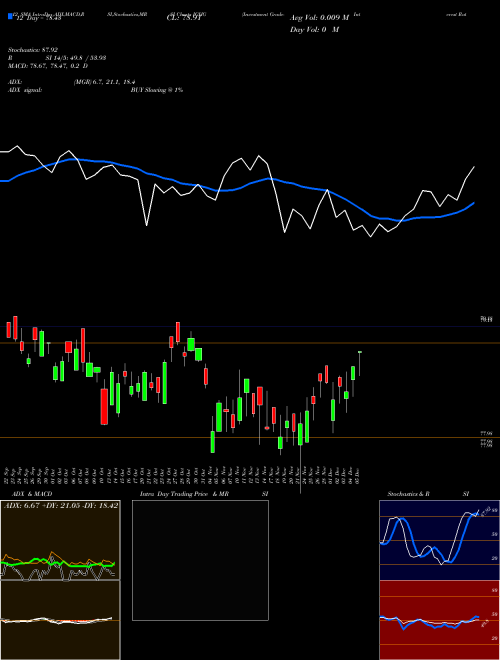
Task: Click the 'CL: 78.91' closing price text
Action: [x=182, y=18]
